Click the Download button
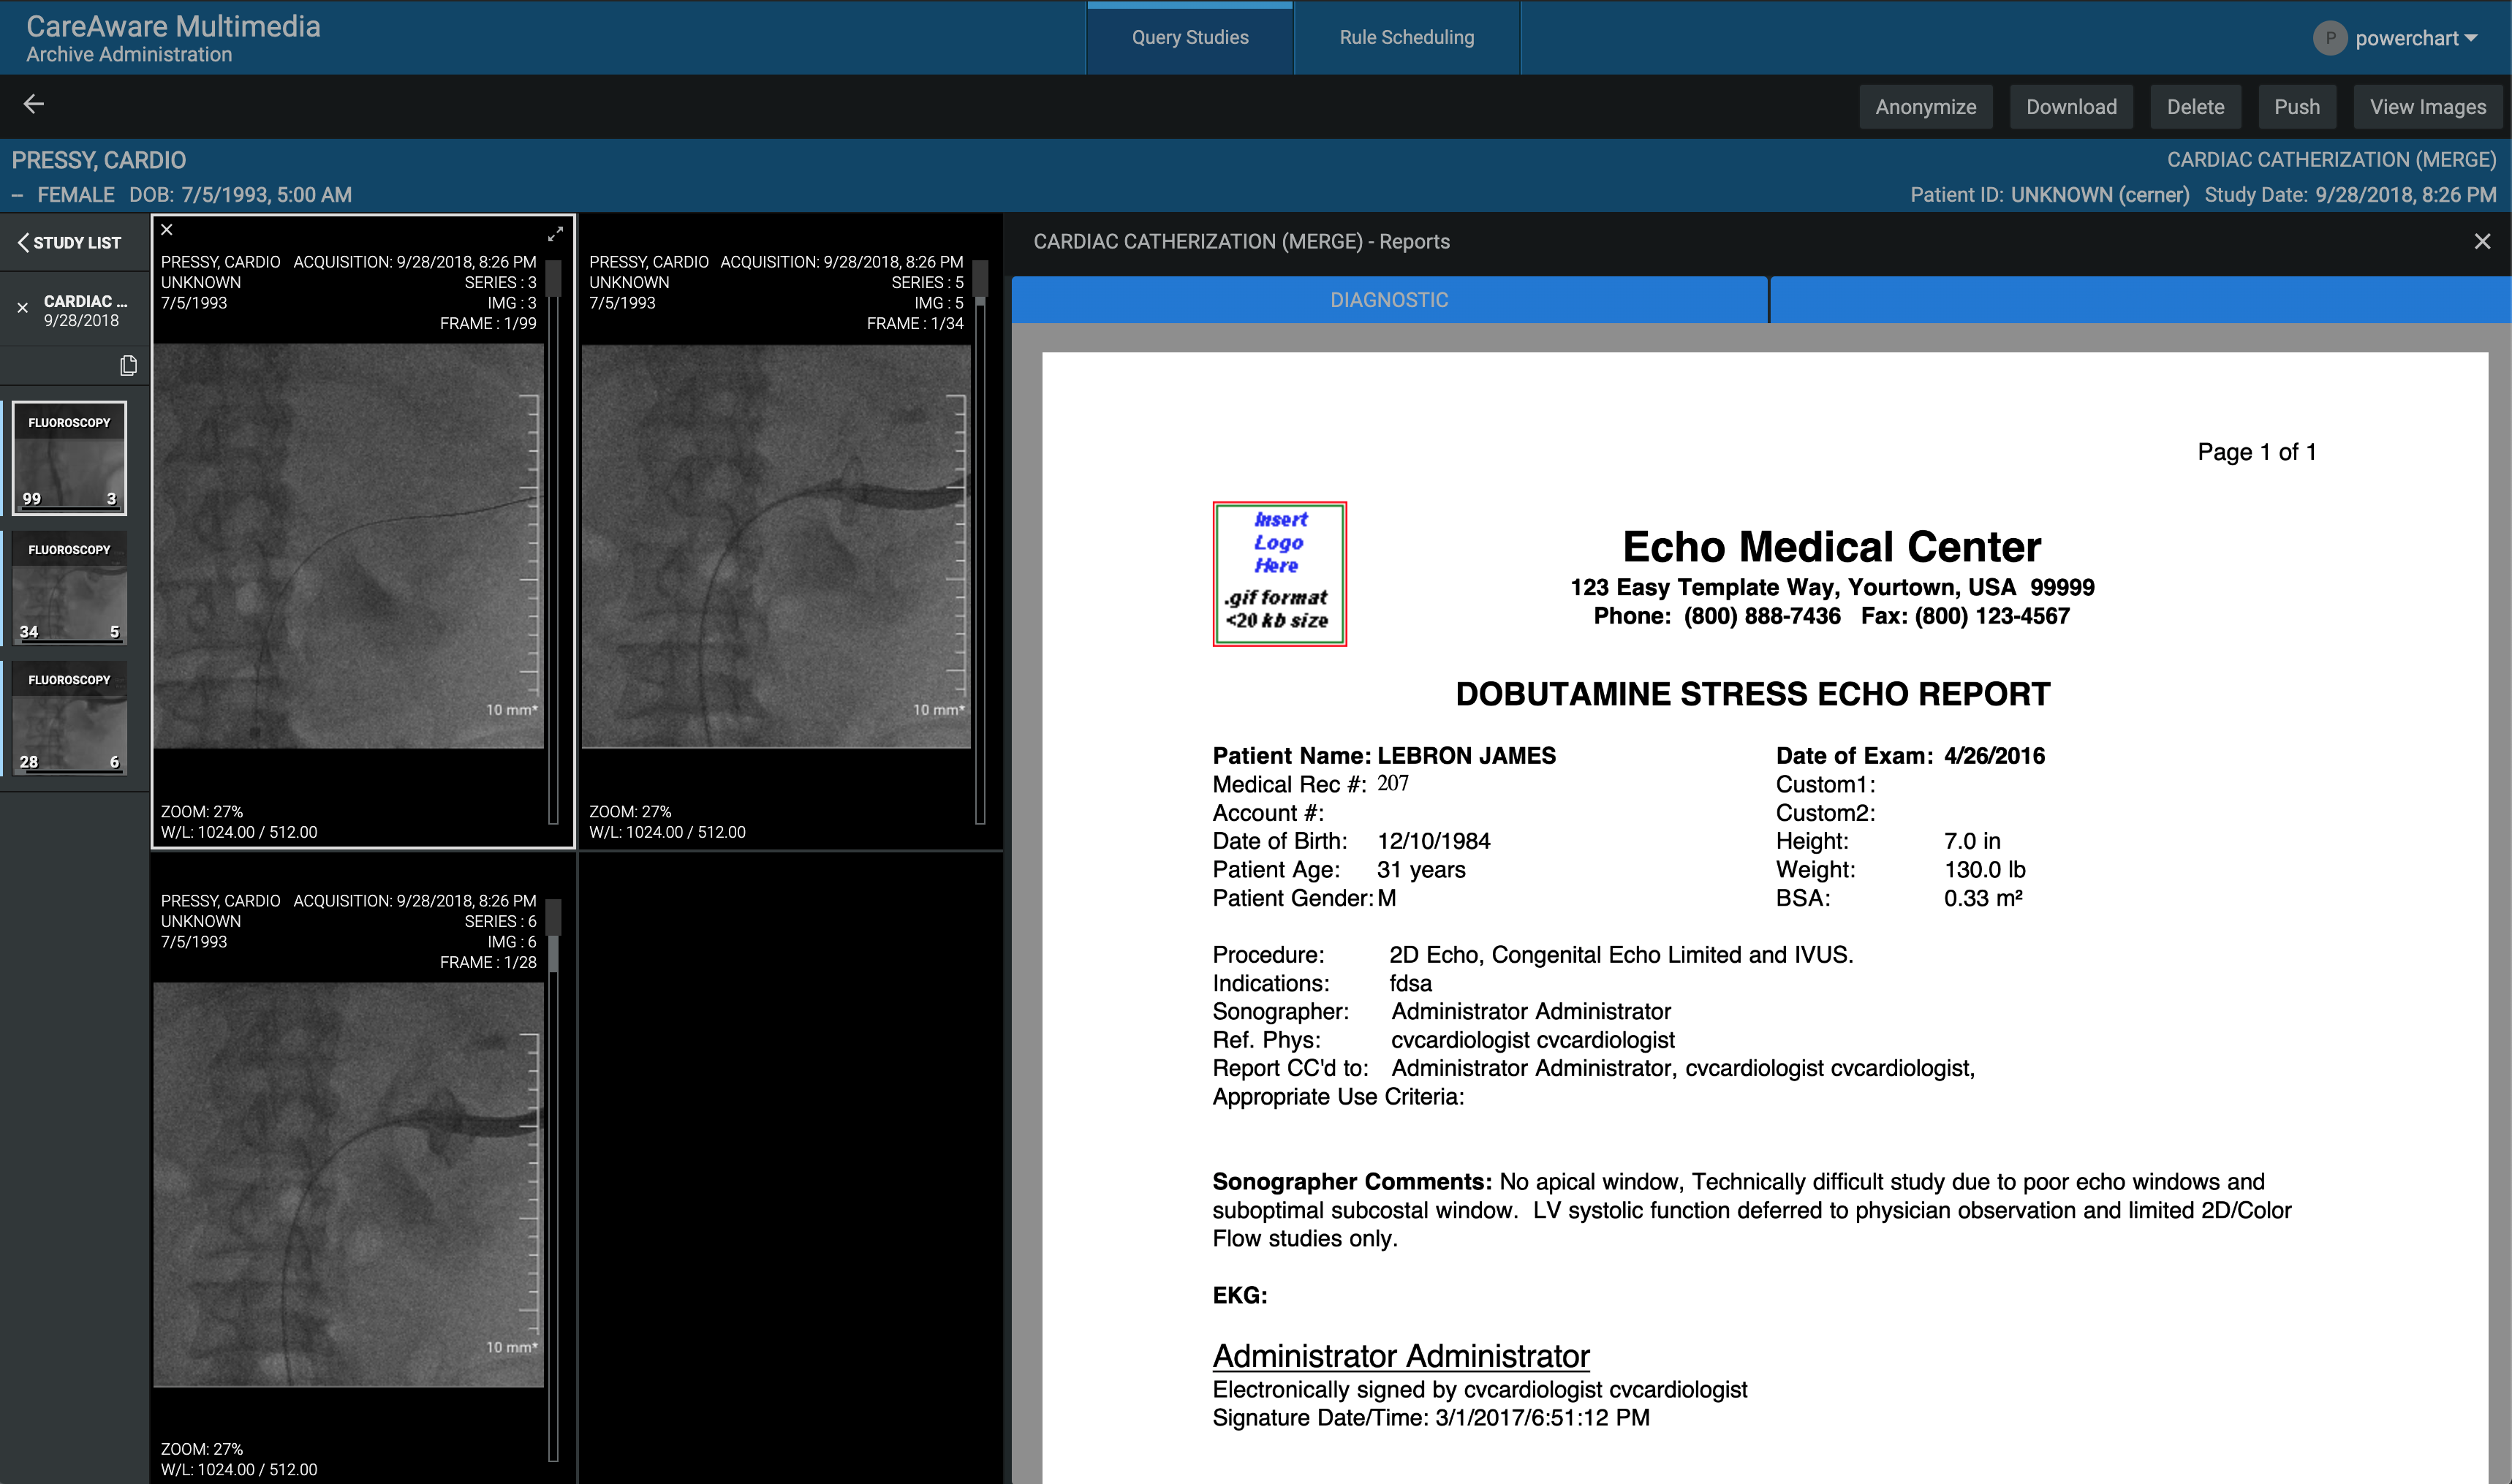 pyautogui.click(x=2071, y=107)
